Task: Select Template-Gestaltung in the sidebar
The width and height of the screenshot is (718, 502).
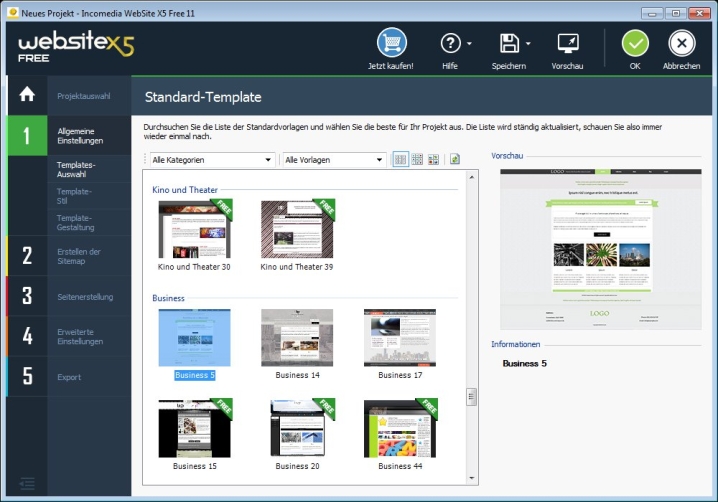Action: 76,222
